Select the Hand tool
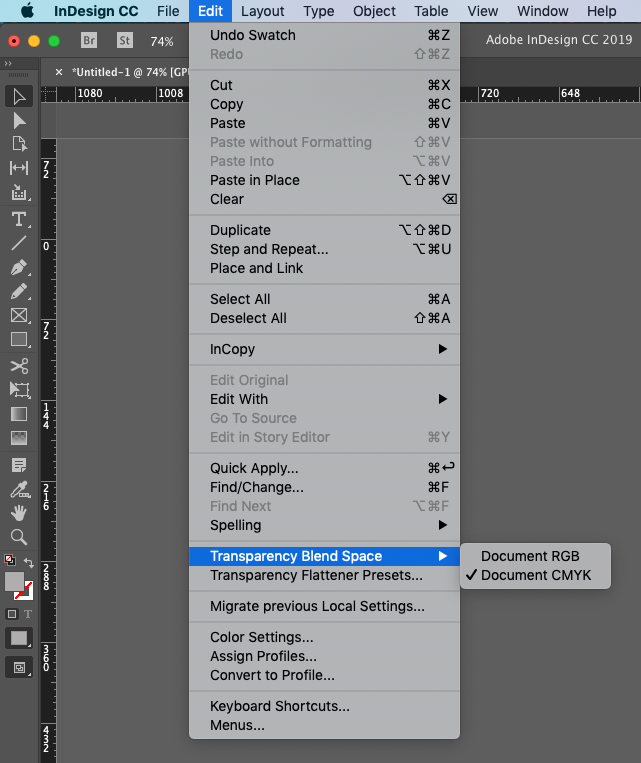Viewport: 641px width, 763px height. [19, 513]
